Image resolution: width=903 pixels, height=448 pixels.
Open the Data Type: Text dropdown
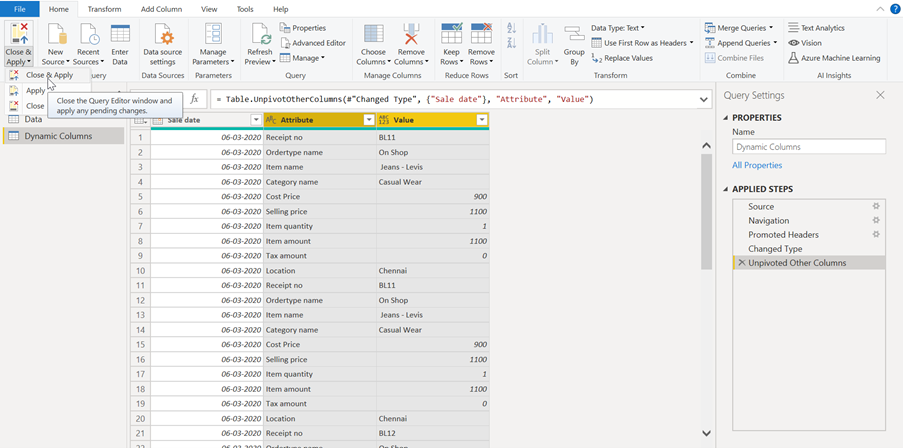[618, 28]
